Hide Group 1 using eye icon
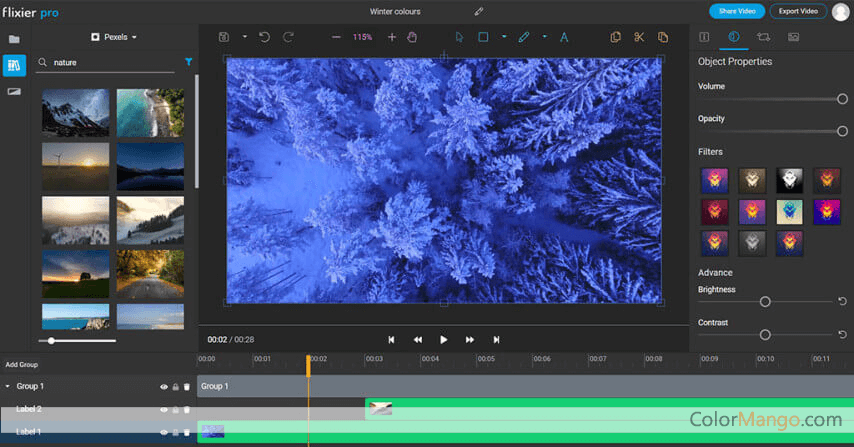The width and height of the screenshot is (854, 447). [x=163, y=386]
